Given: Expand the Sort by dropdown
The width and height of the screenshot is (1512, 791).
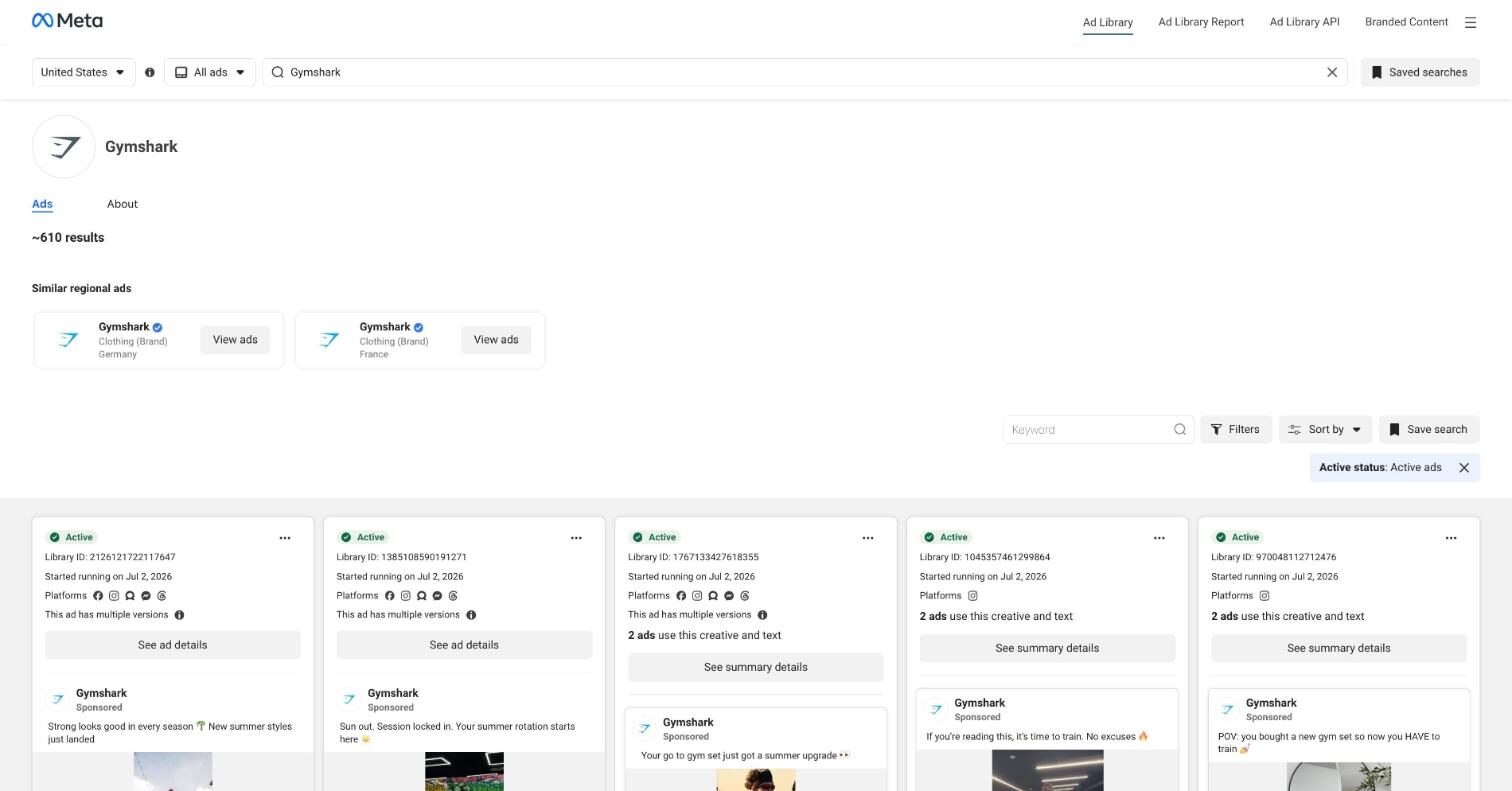Looking at the screenshot, I should [1325, 430].
